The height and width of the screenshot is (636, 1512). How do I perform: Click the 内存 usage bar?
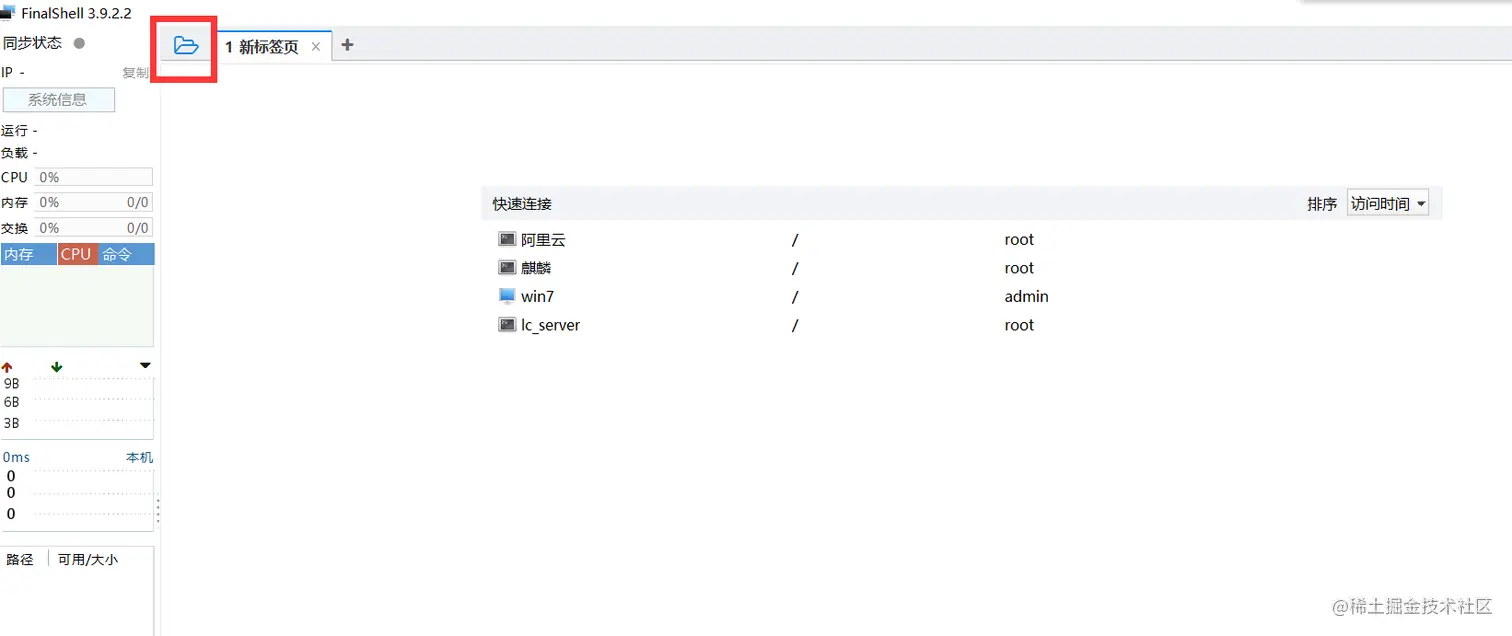pos(93,202)
